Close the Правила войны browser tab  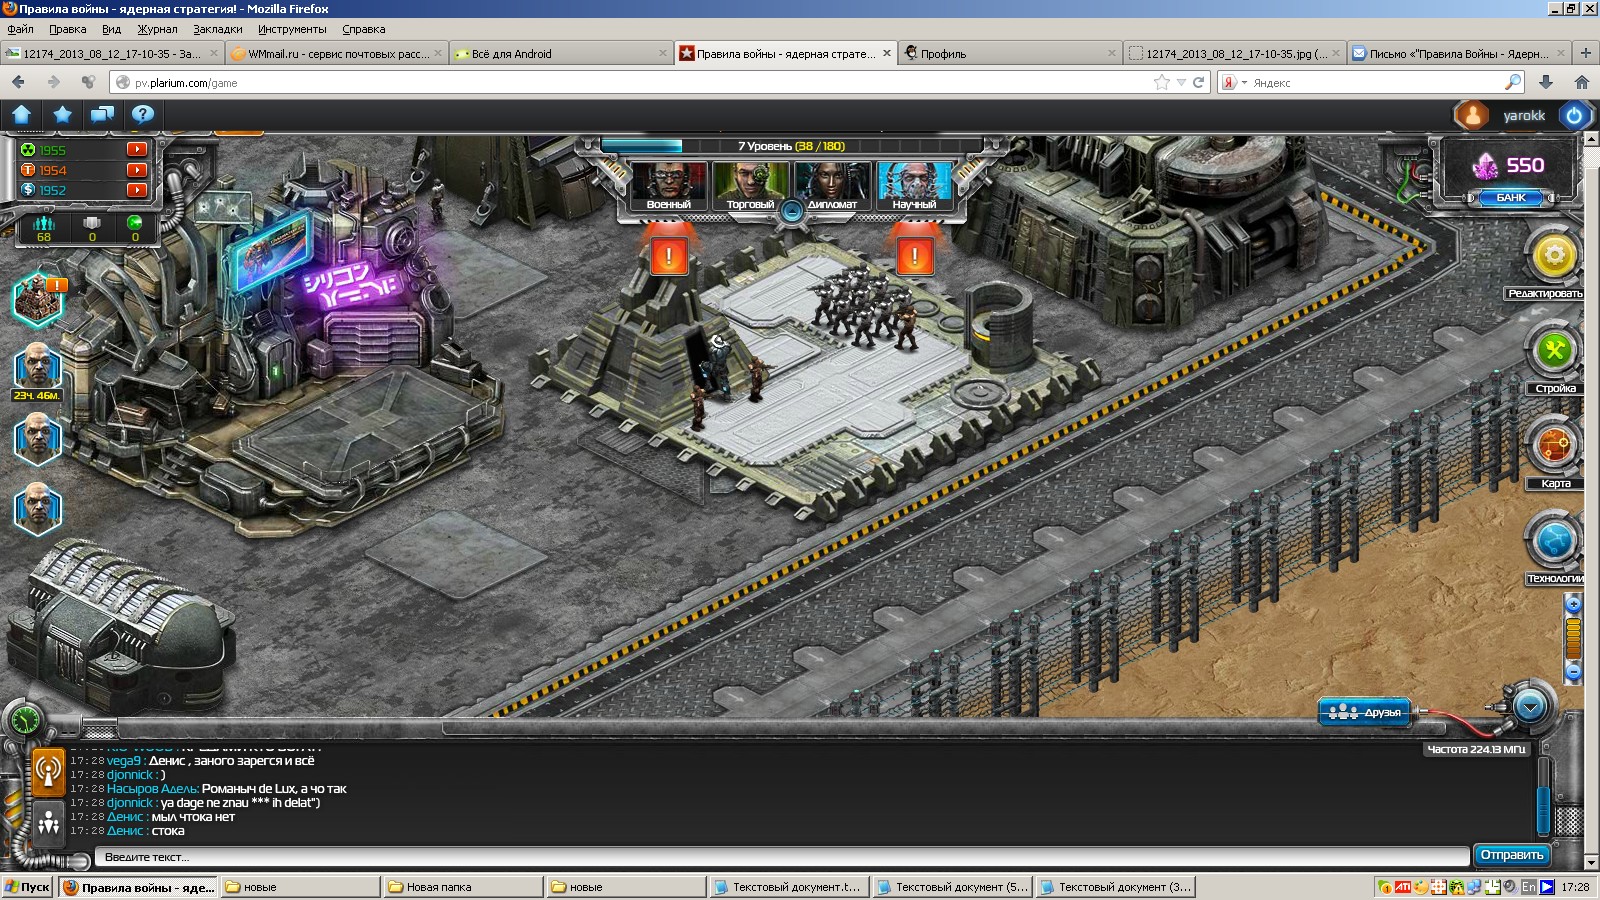pos(887,54)
